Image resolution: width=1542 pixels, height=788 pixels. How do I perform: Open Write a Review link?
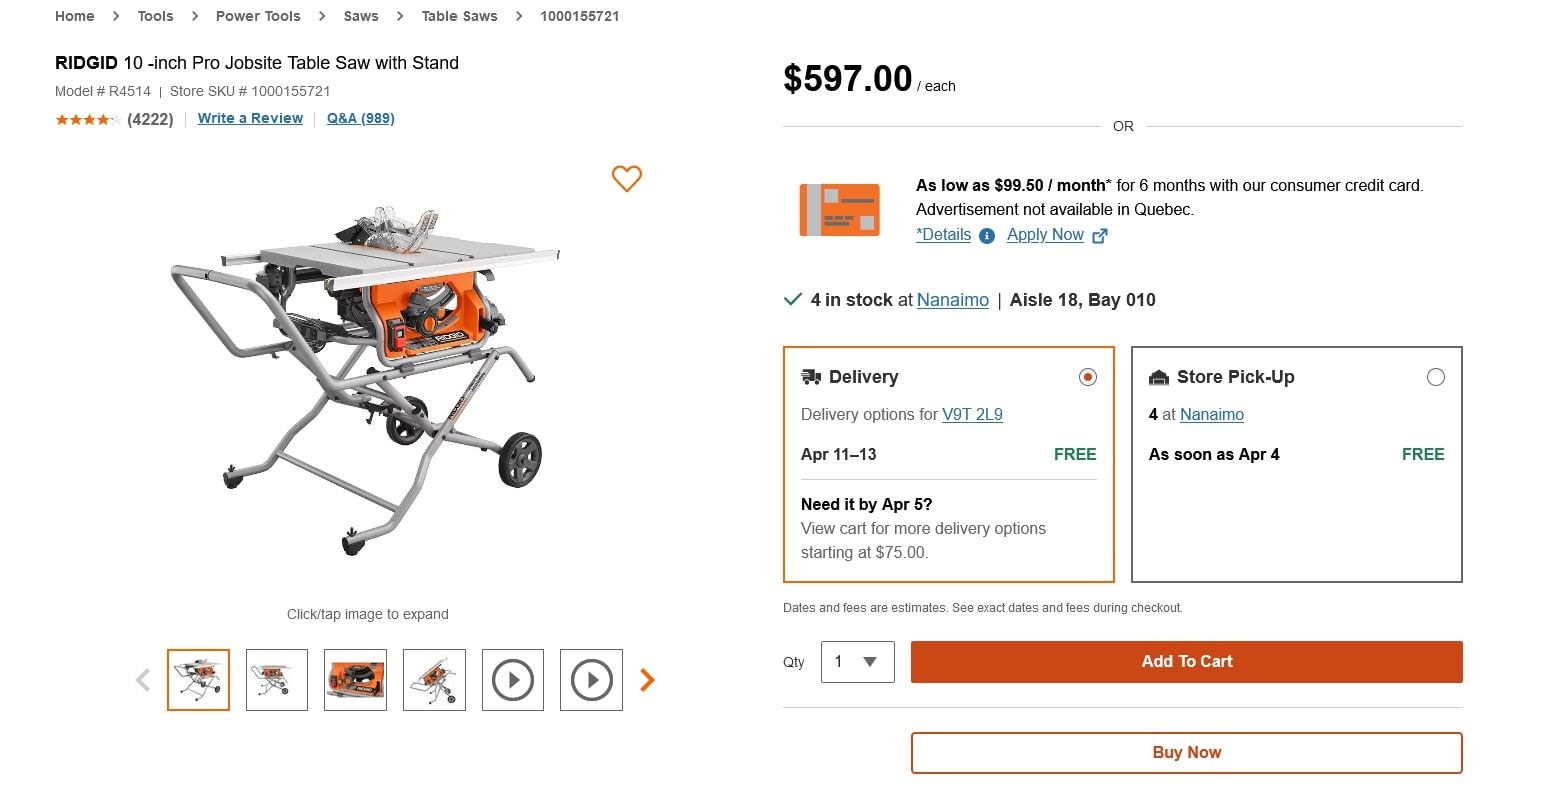pyautogui.click(x=250, y=118)
